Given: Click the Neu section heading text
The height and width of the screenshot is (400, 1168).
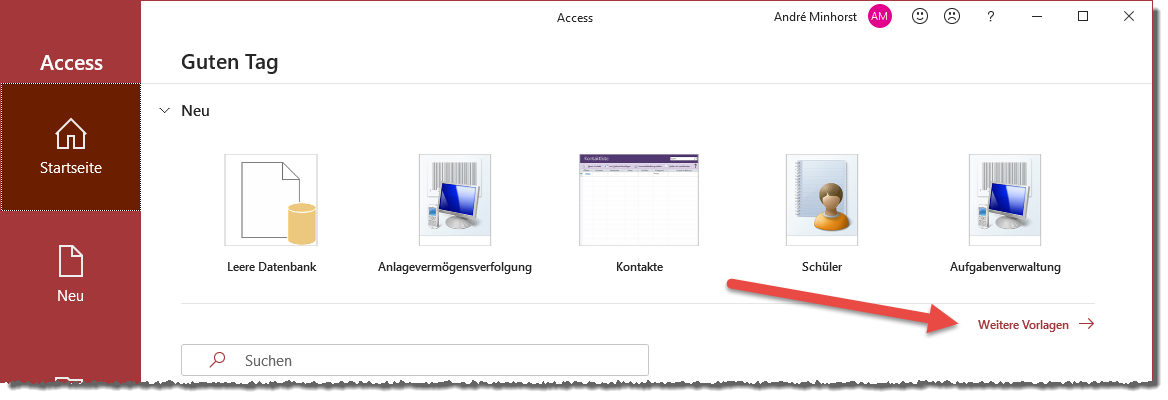Looking at the screenshot, I should (195, 111).
